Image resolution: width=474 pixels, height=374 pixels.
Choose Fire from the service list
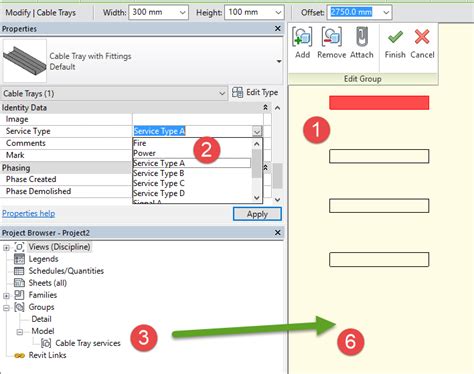[x=140, y=143]
